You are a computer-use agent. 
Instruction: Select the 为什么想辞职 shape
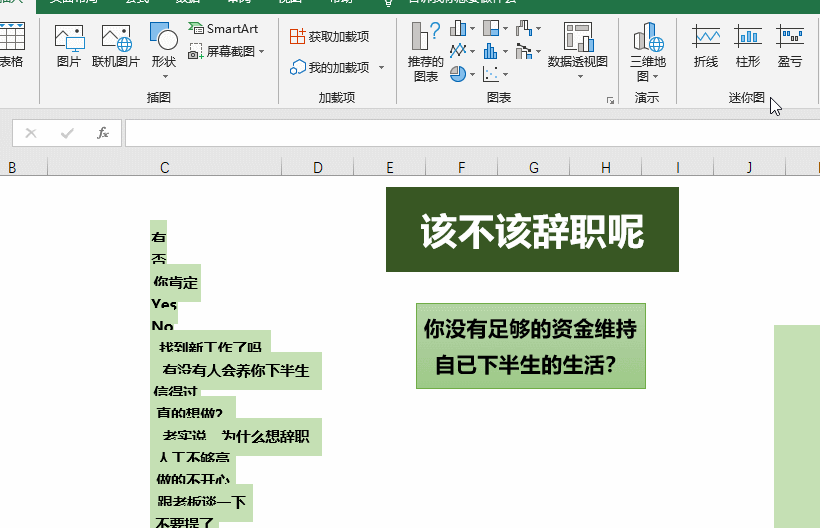pos(236,437)
